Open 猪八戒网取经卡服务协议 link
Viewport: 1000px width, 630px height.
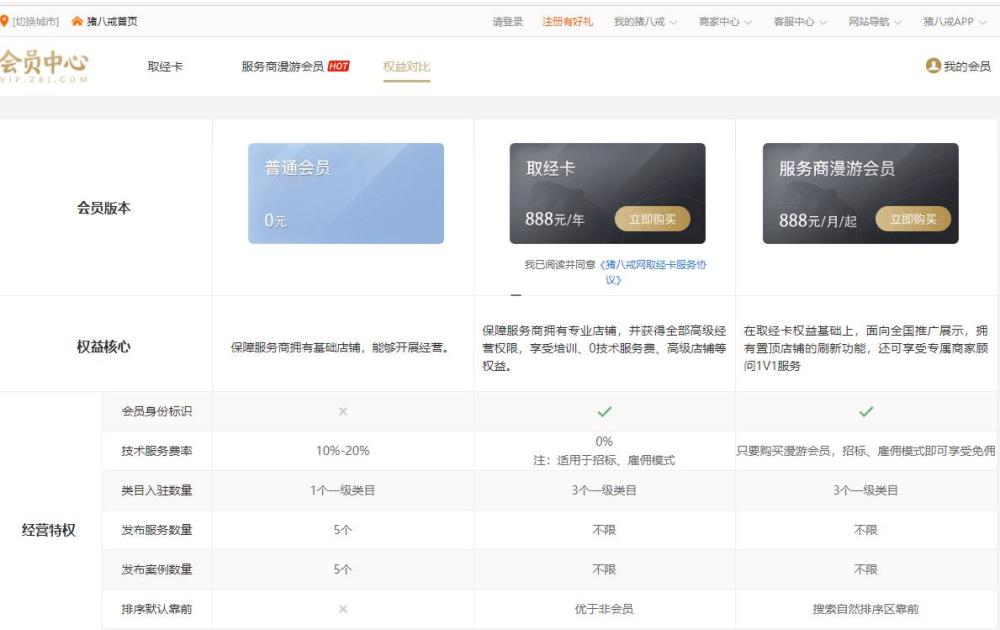click(x=653, y=272)
